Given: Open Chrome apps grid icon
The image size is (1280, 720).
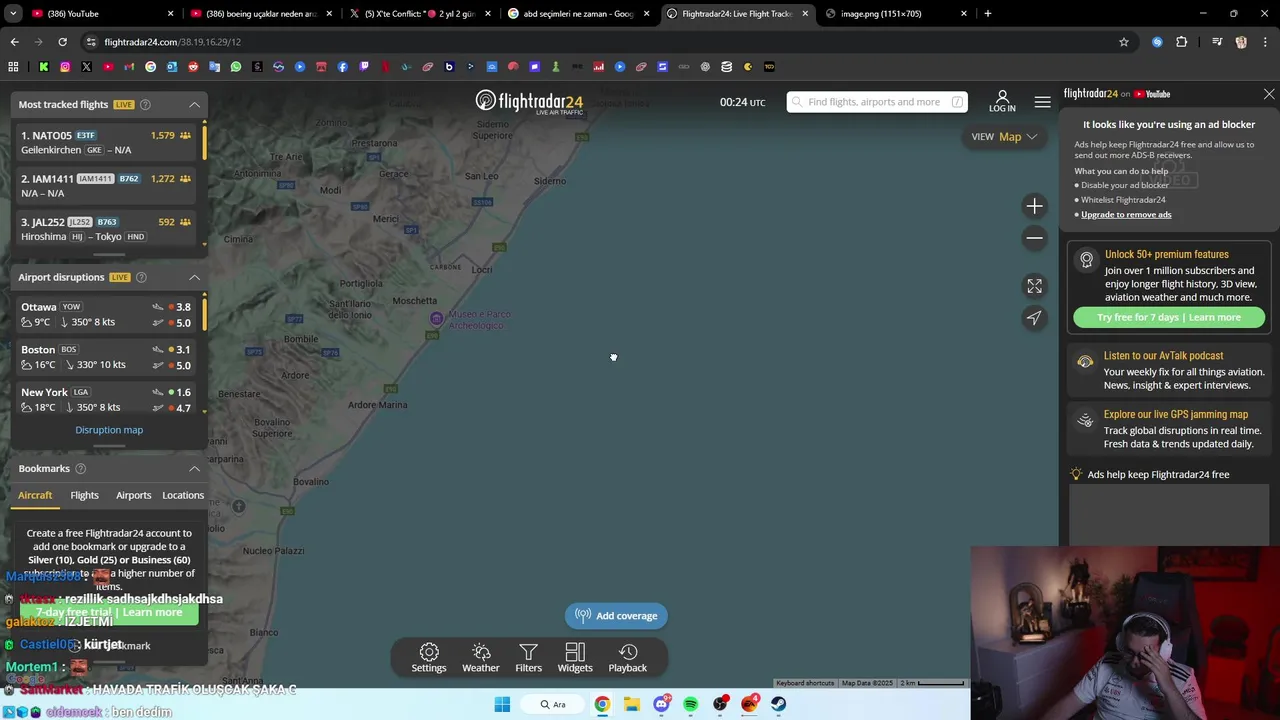Looking at the screenshot, I should 13,67.
